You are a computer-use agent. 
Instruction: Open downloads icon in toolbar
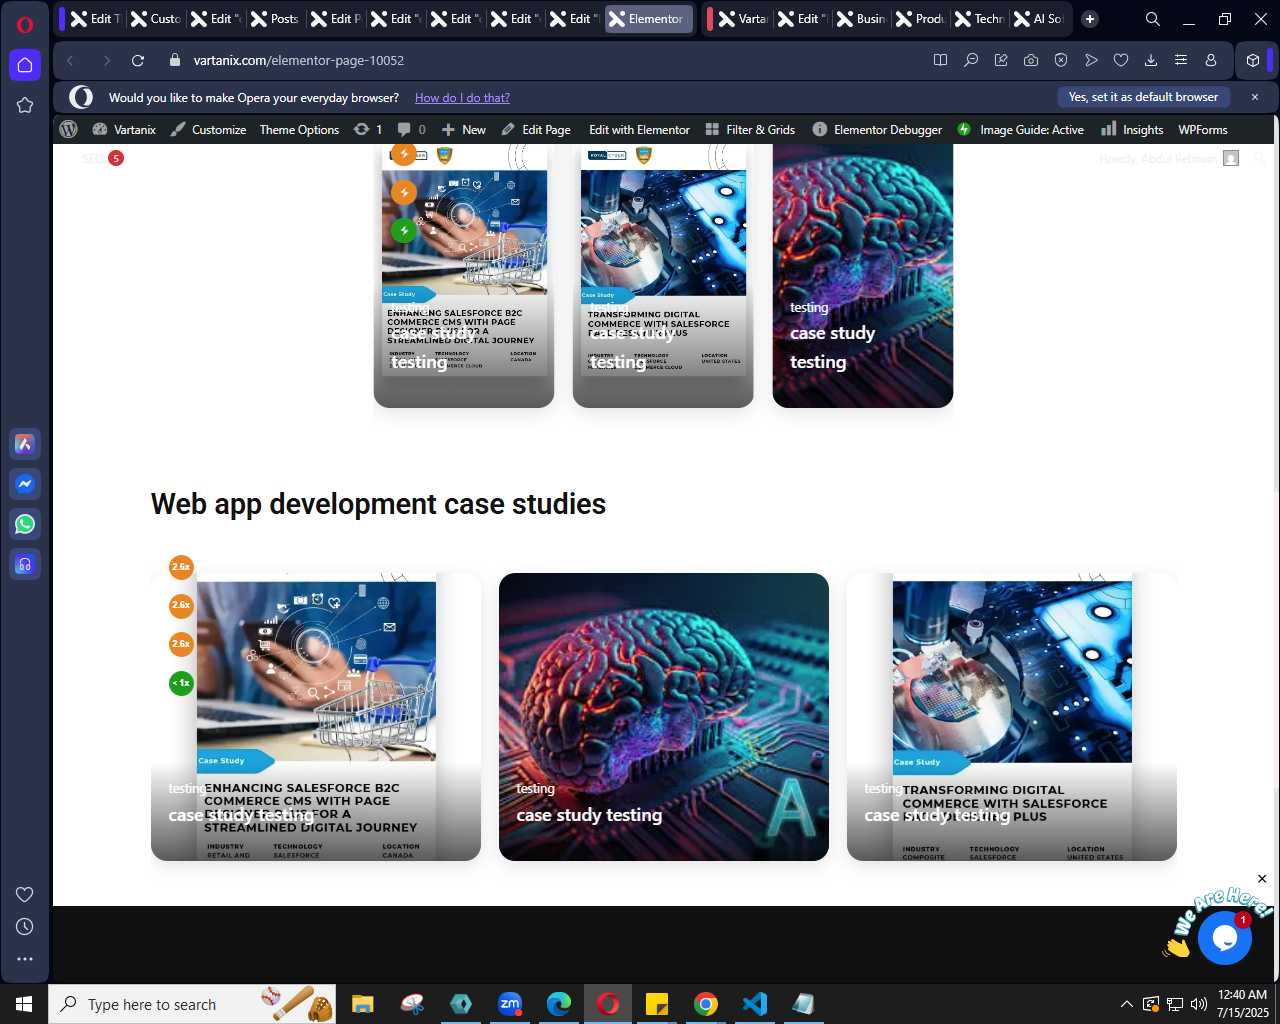(1151, 60)
